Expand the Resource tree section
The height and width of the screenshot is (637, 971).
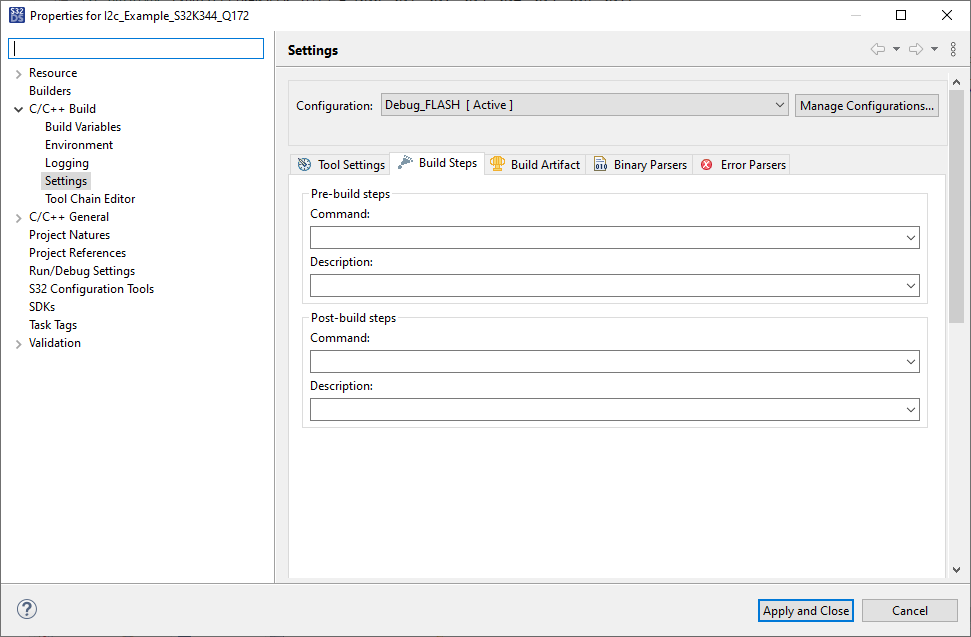click(x=18, y=72)
